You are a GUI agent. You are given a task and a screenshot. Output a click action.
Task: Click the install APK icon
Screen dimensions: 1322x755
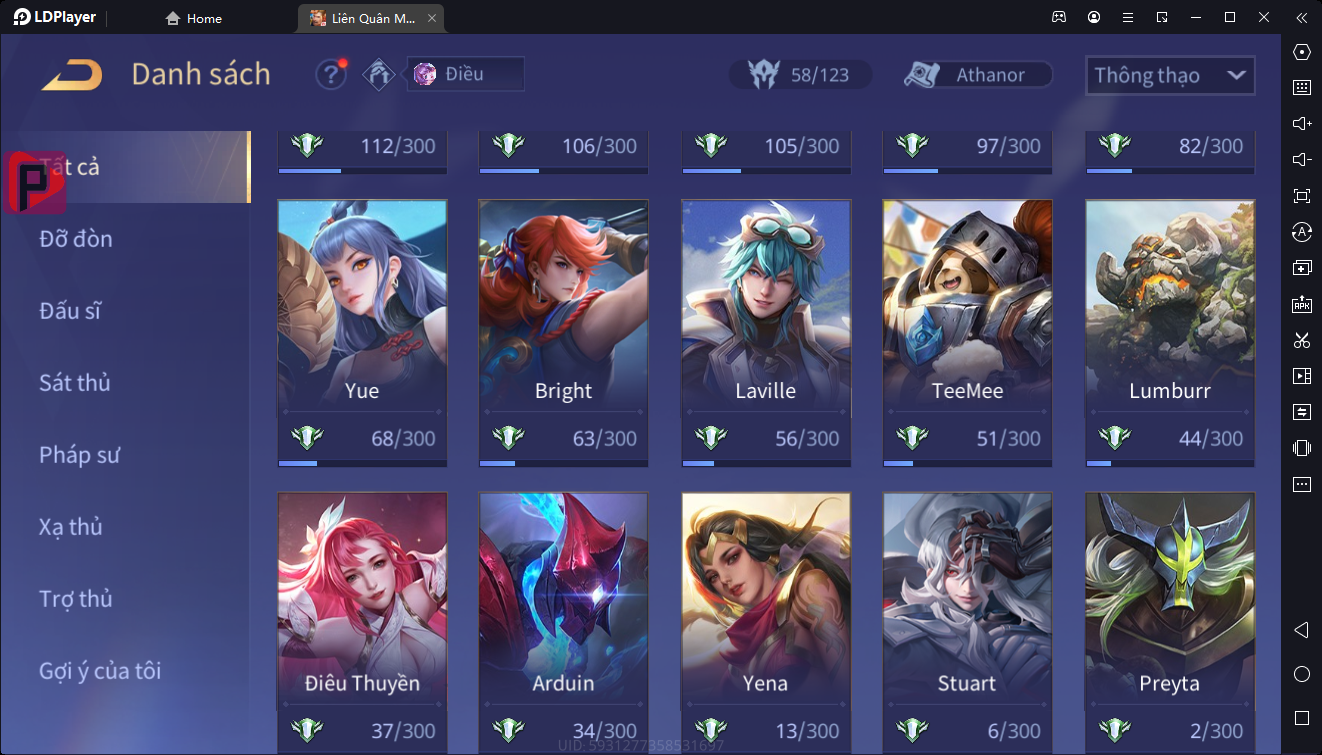(1301, 304)
